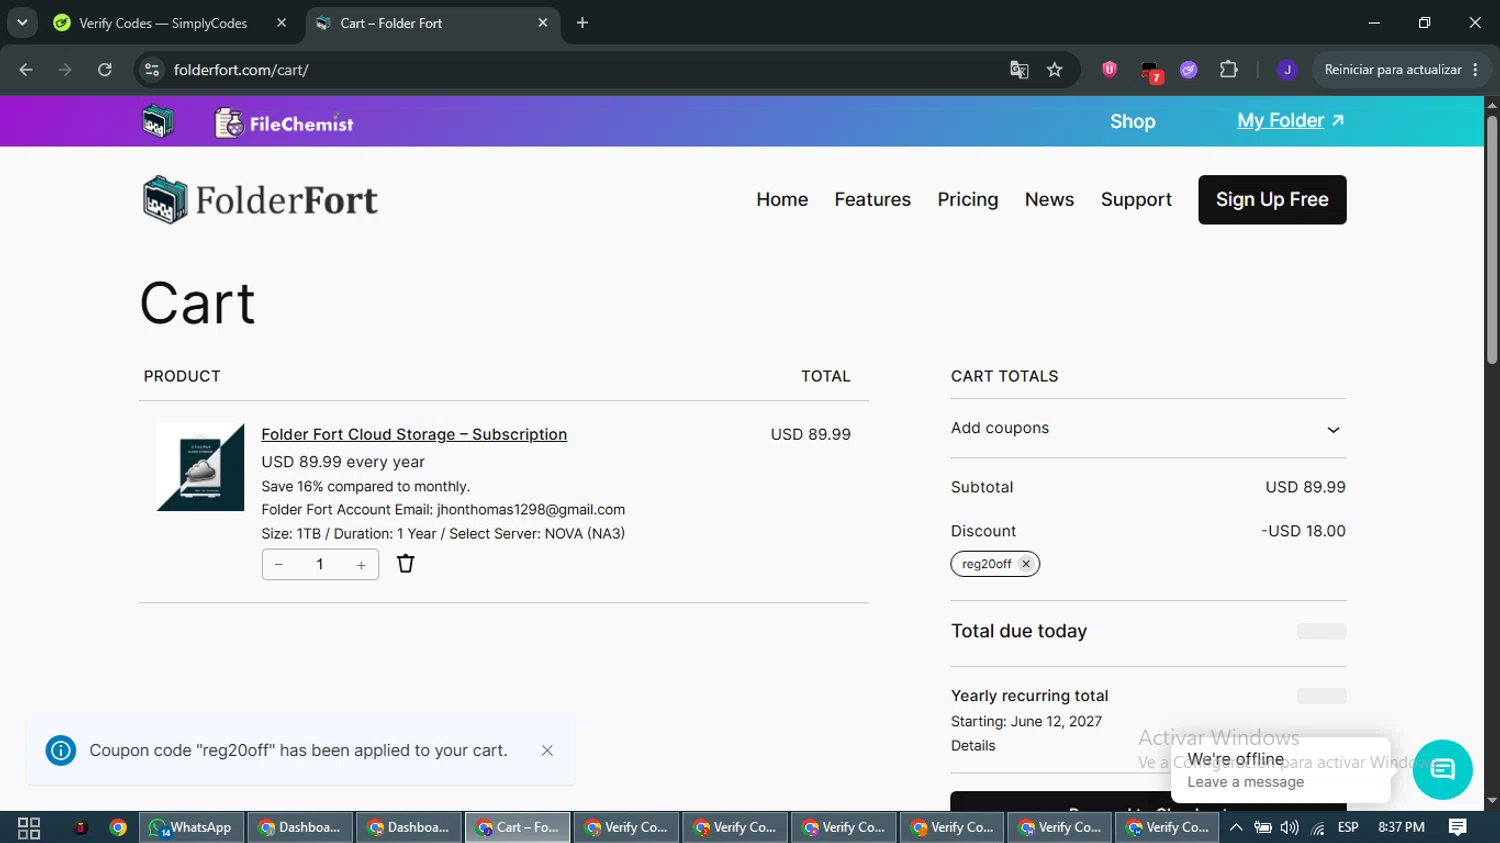Show hidden system tray icons
The height and width of the screenshot is (843, 1500).
click(x=1237, y=828)
